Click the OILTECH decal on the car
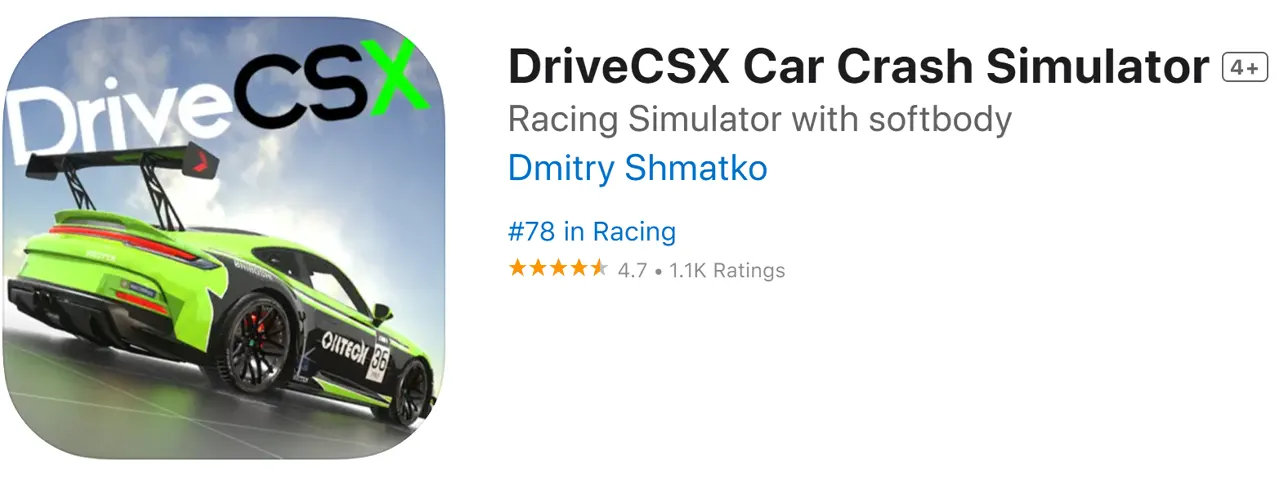The width and height of the screenshot is (1280, 477). click(x=348, y=347)
